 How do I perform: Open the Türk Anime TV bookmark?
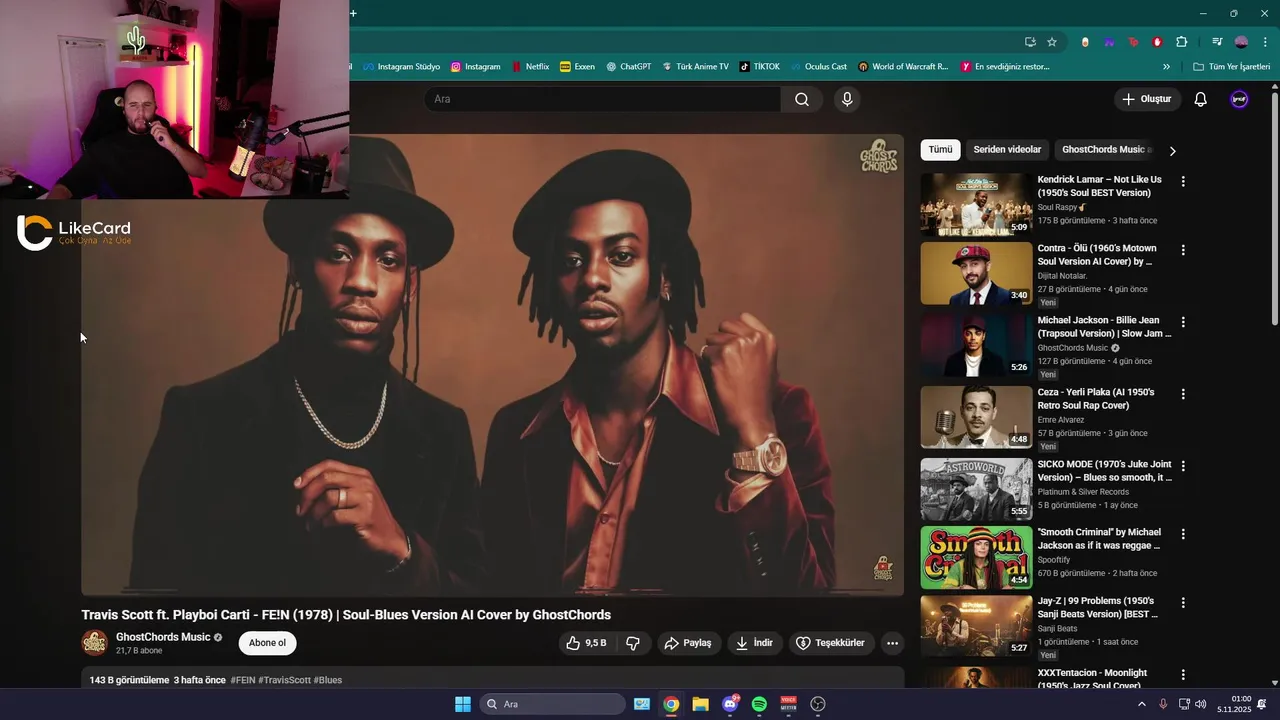tap(694, 67)
